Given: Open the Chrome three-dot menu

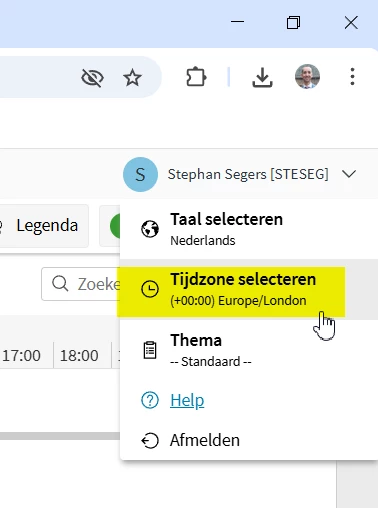Looking at the screenshot, I should 352,77.
